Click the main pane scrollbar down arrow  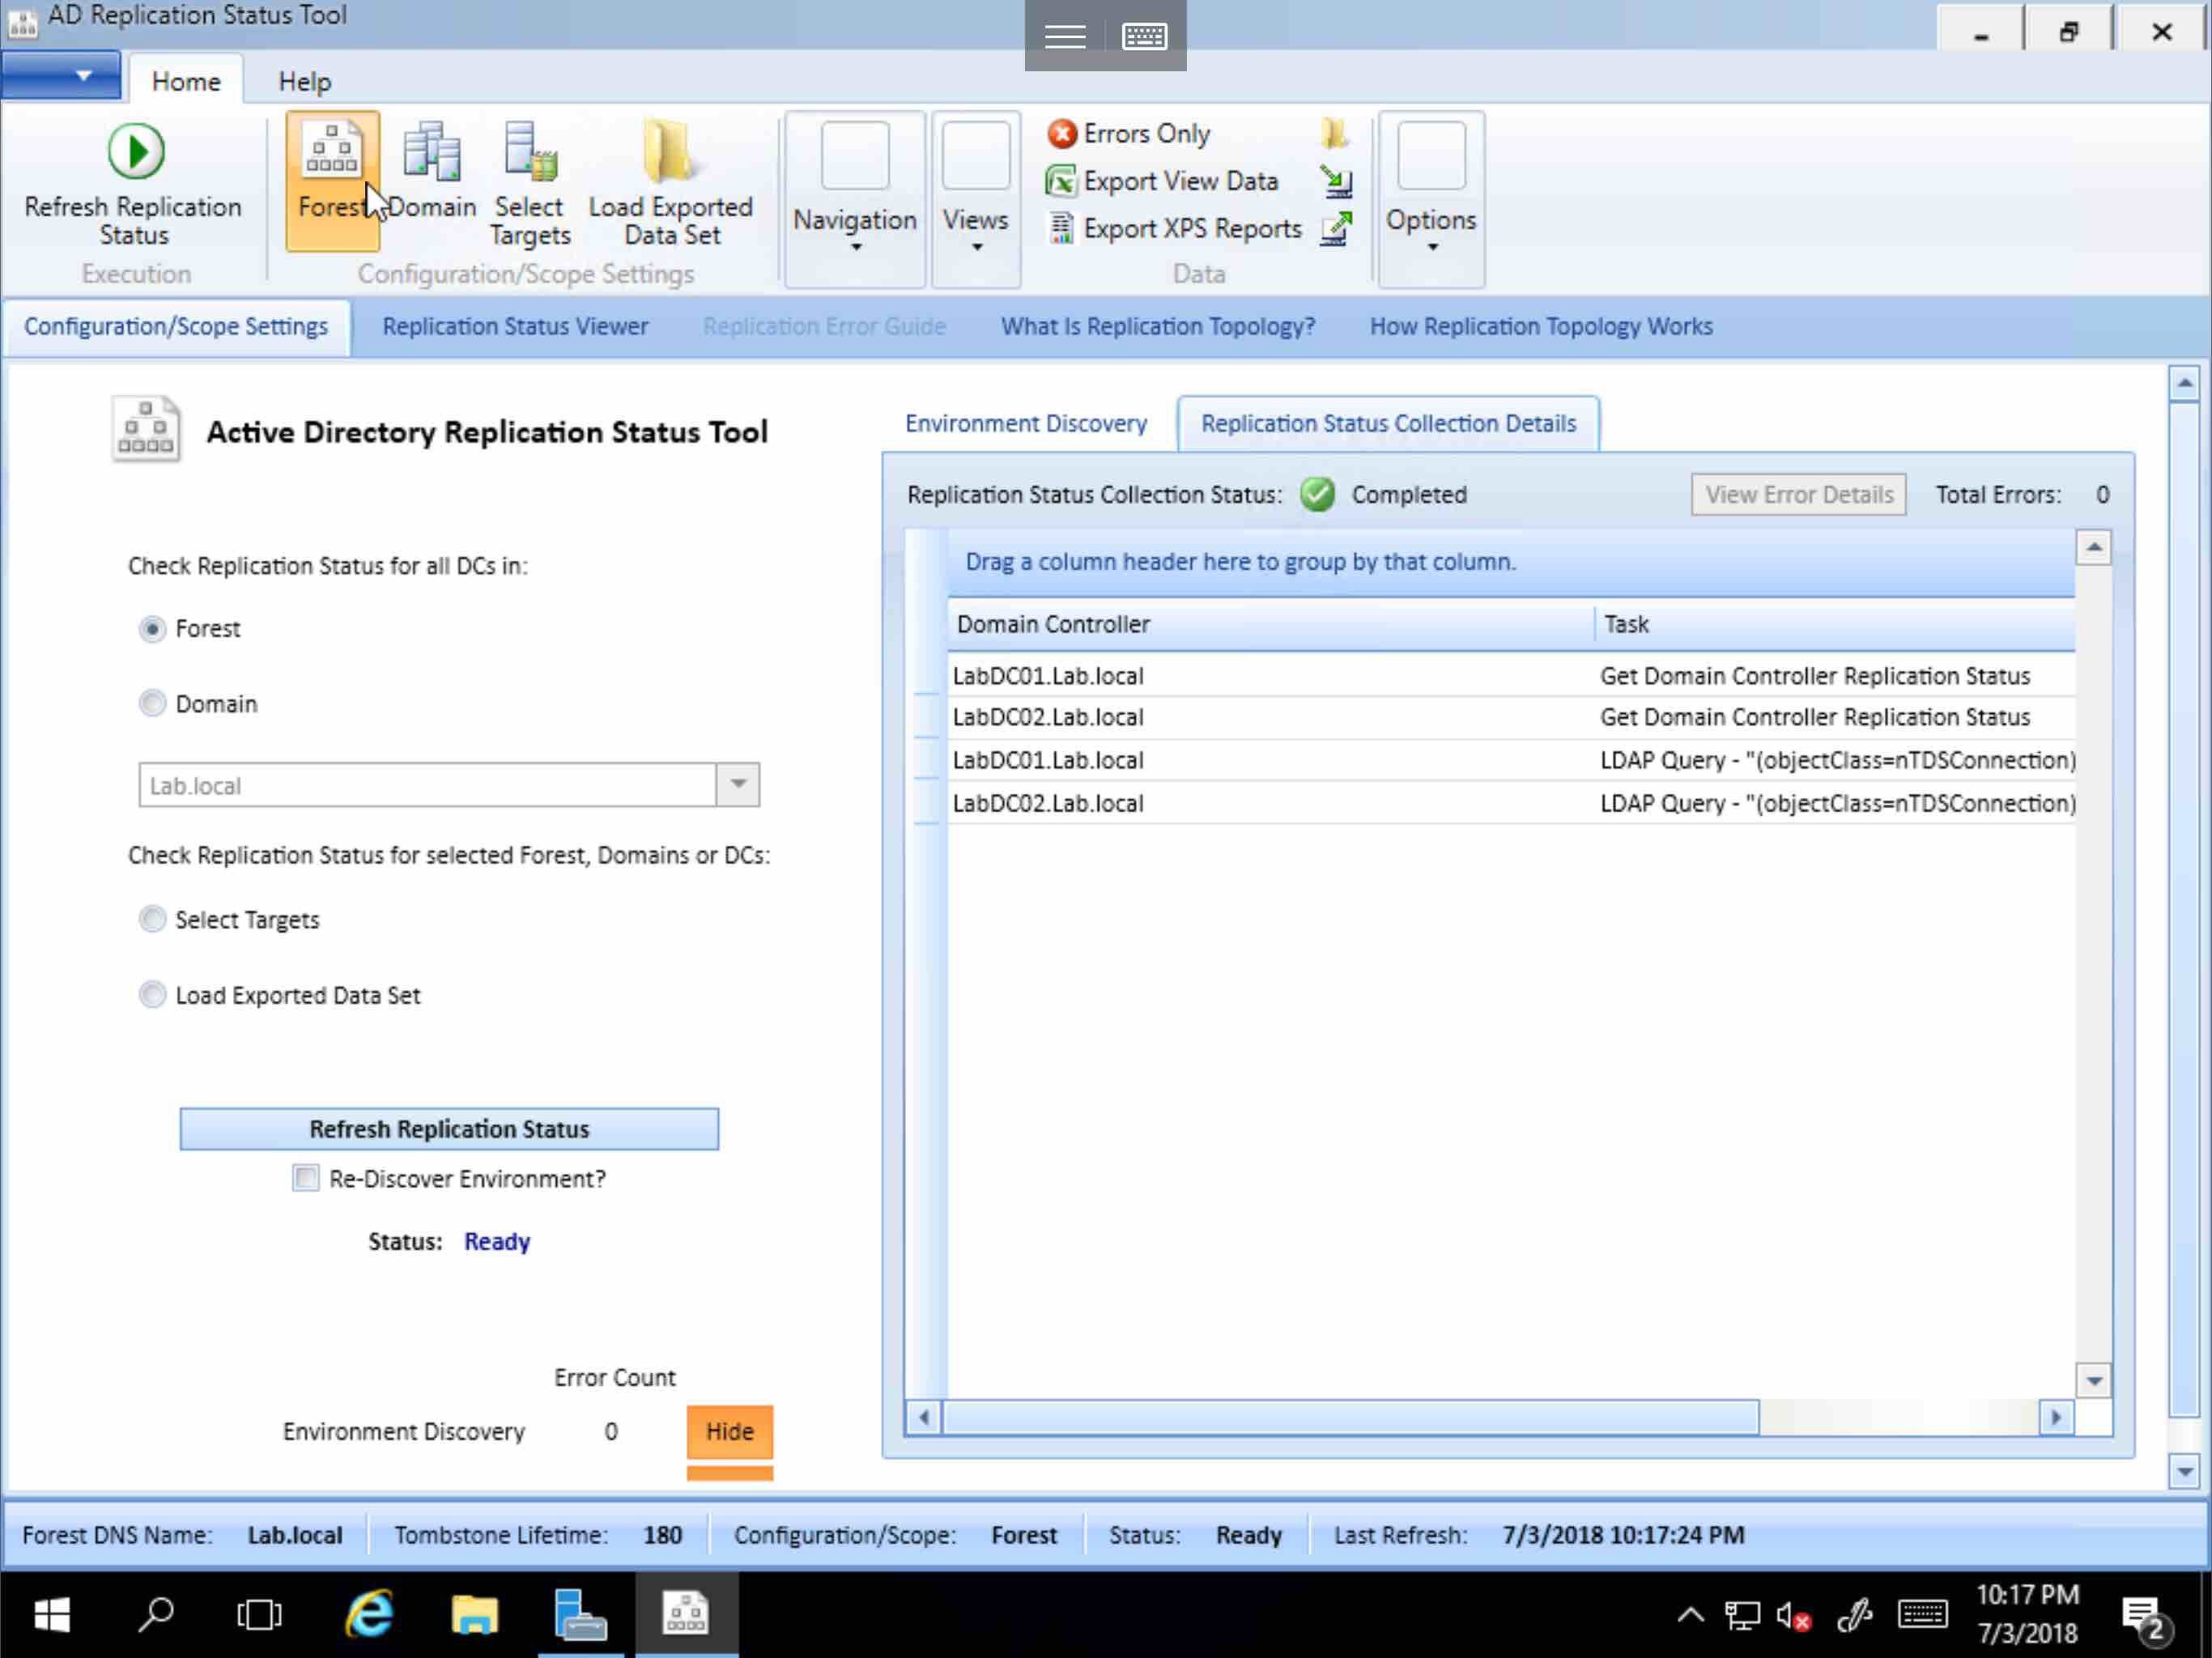(2185, 1471)
